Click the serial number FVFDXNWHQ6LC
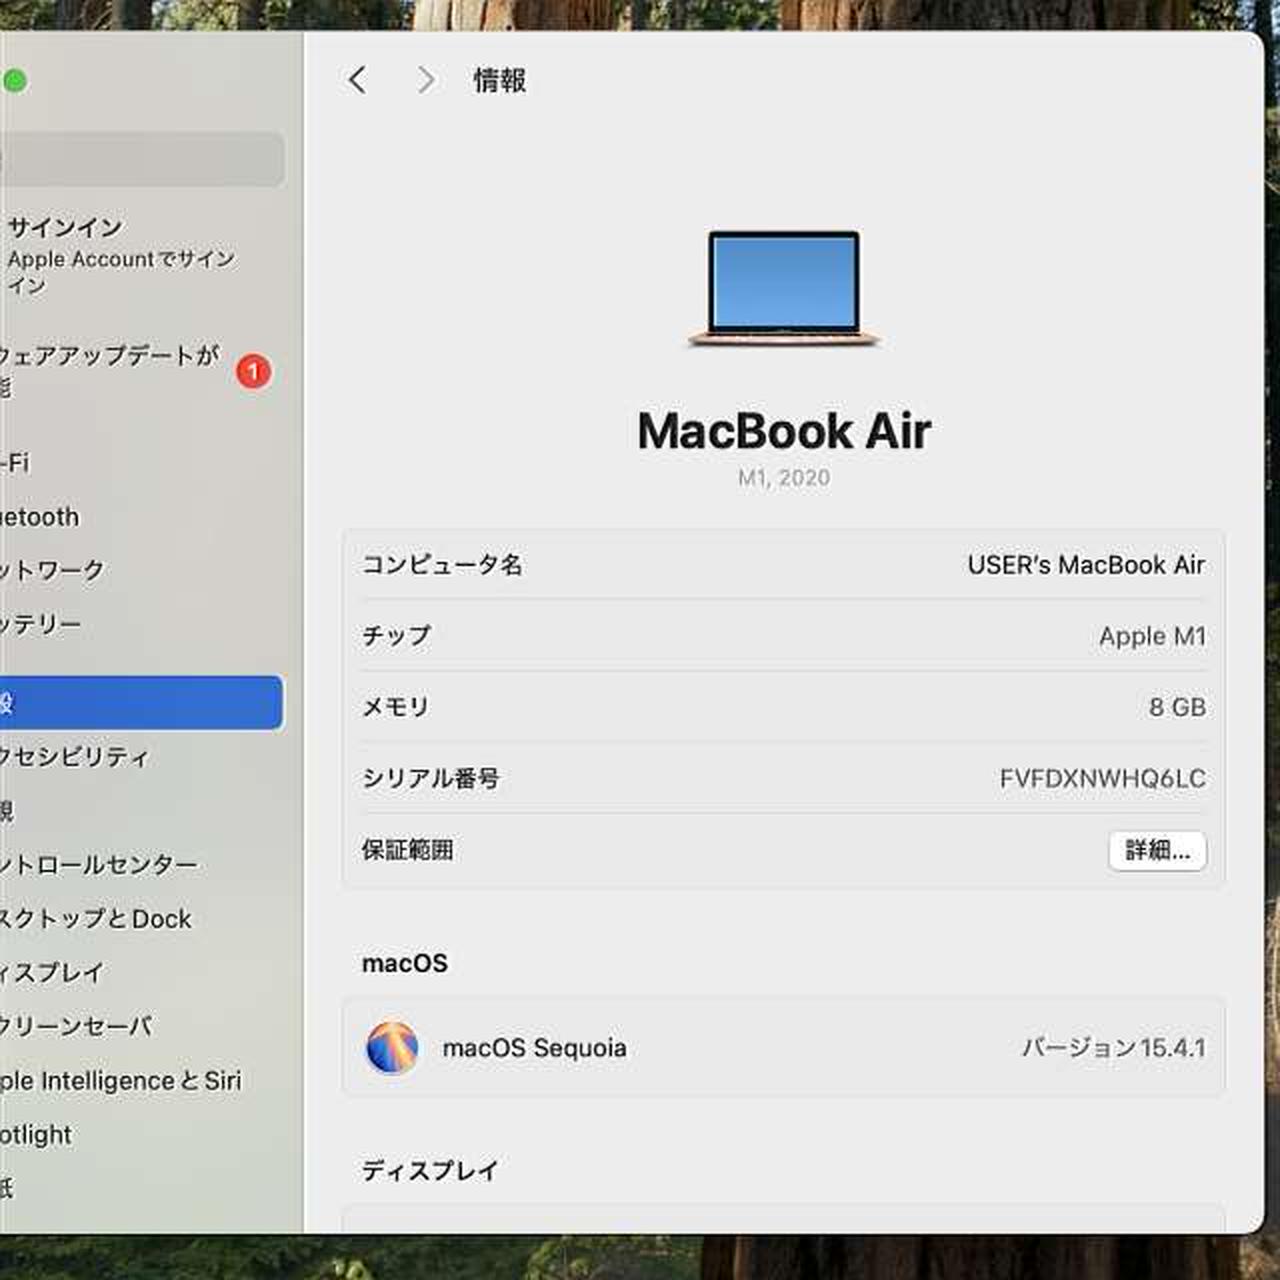 click(1102, 778)
